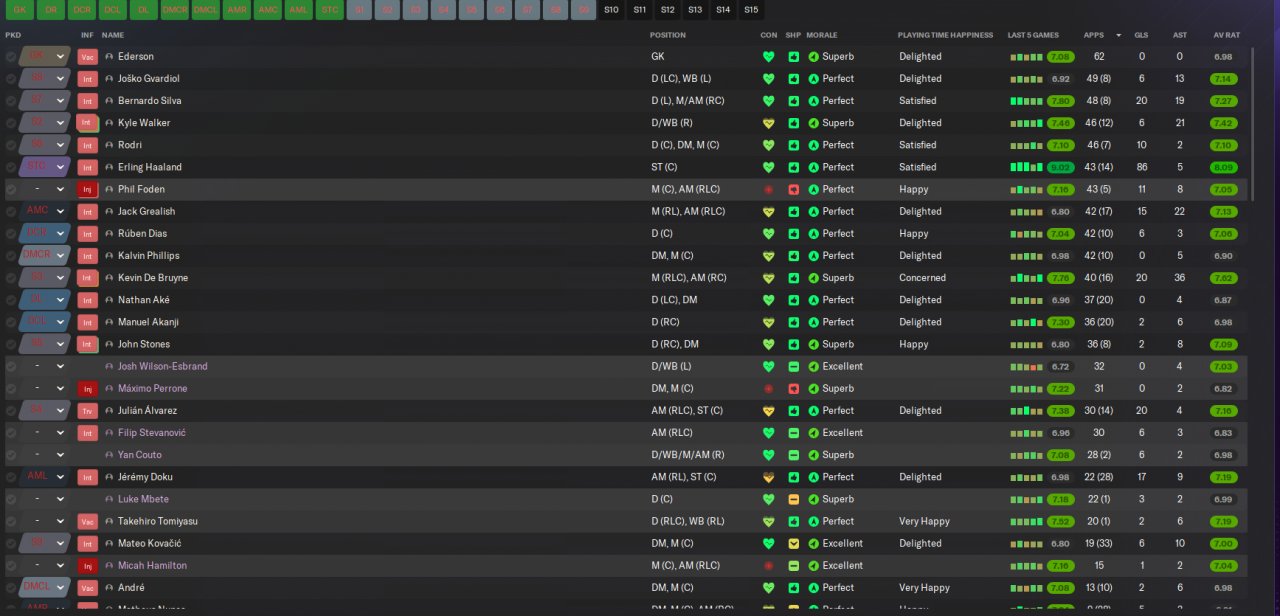
Task: Click Kyle Walker's yellow condition heart icon
Action: [768, 123]
